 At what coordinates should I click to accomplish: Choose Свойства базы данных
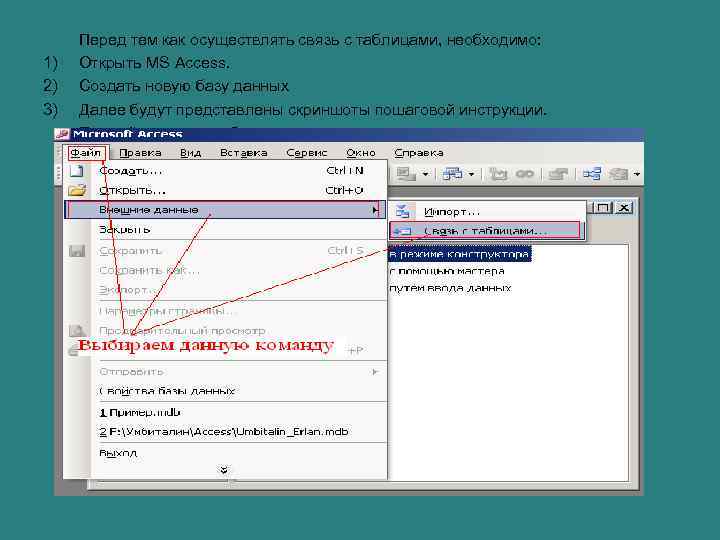(x=225, y=391)
